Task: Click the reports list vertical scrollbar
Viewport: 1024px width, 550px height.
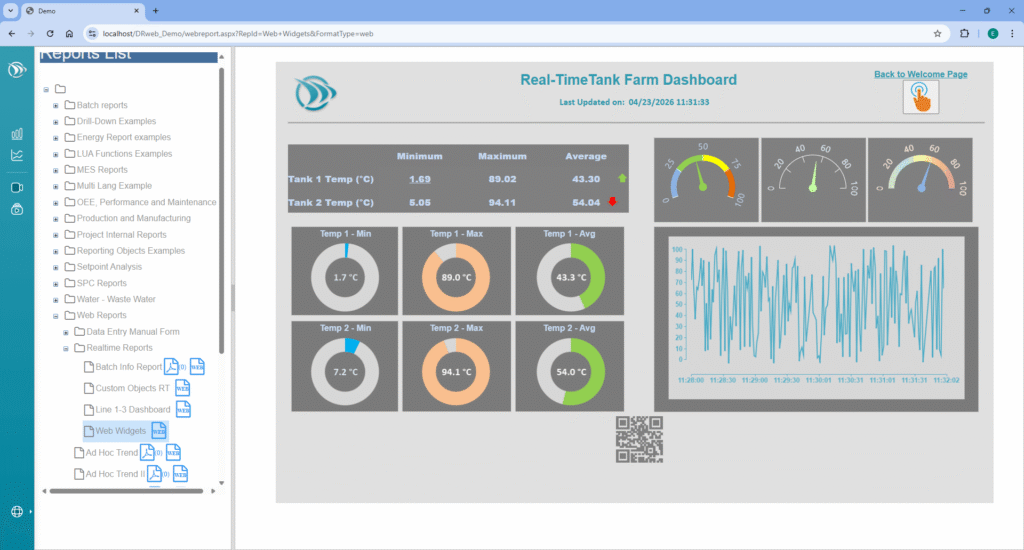Action: pyautogui.click(x=221, y=209)
